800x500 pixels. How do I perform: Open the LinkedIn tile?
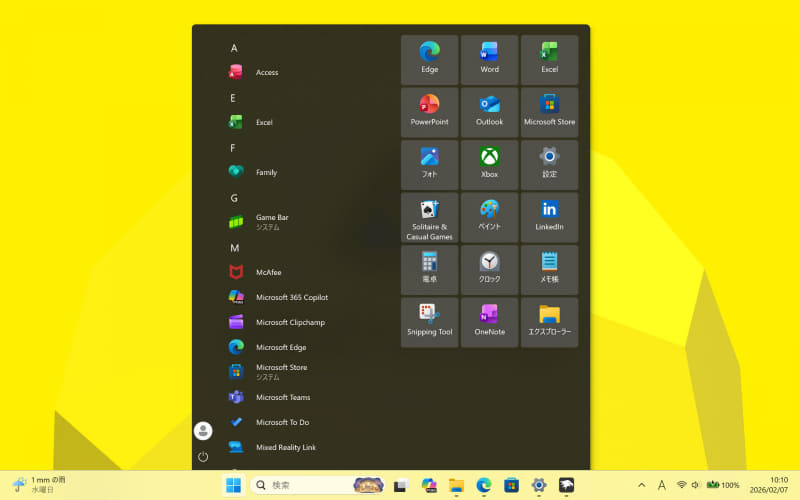[549, 217]
